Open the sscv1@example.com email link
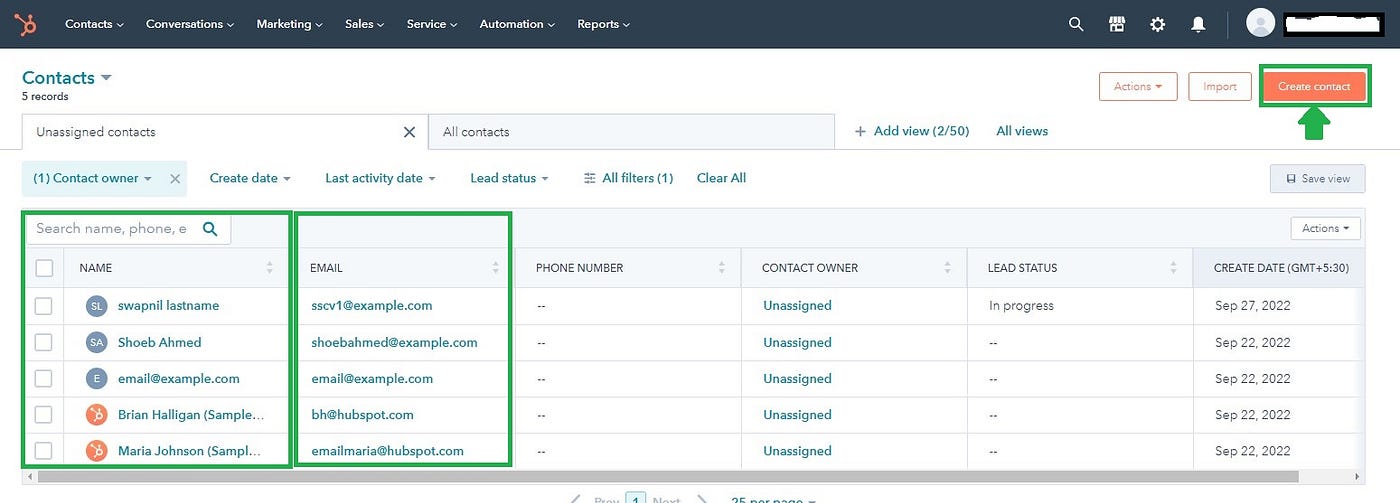Screen dimensions: 1400x503 point(372,306)
